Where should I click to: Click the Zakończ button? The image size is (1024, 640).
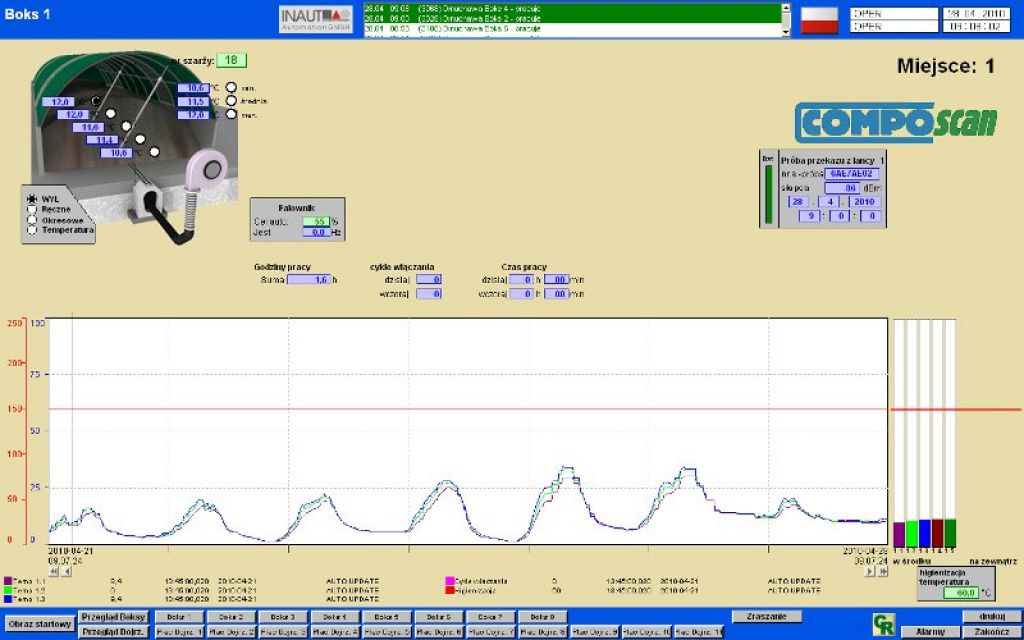pos(991,631)
